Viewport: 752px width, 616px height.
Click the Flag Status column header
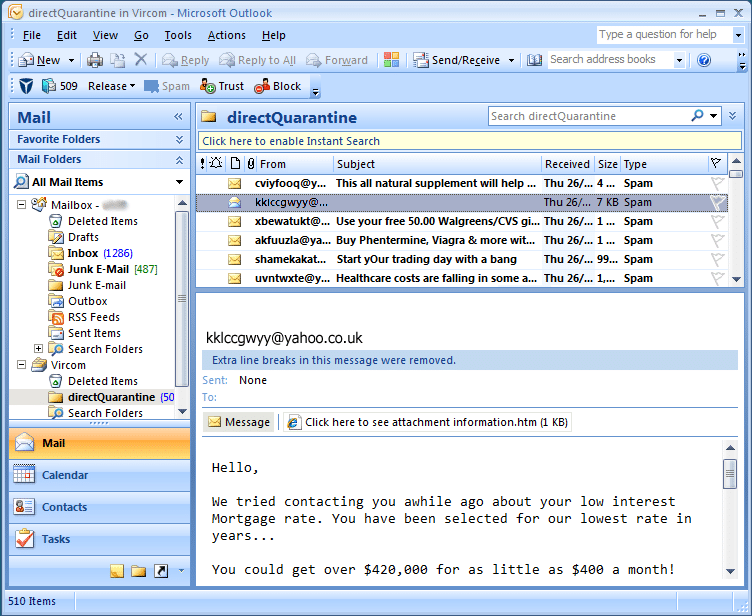pos(716,164)
